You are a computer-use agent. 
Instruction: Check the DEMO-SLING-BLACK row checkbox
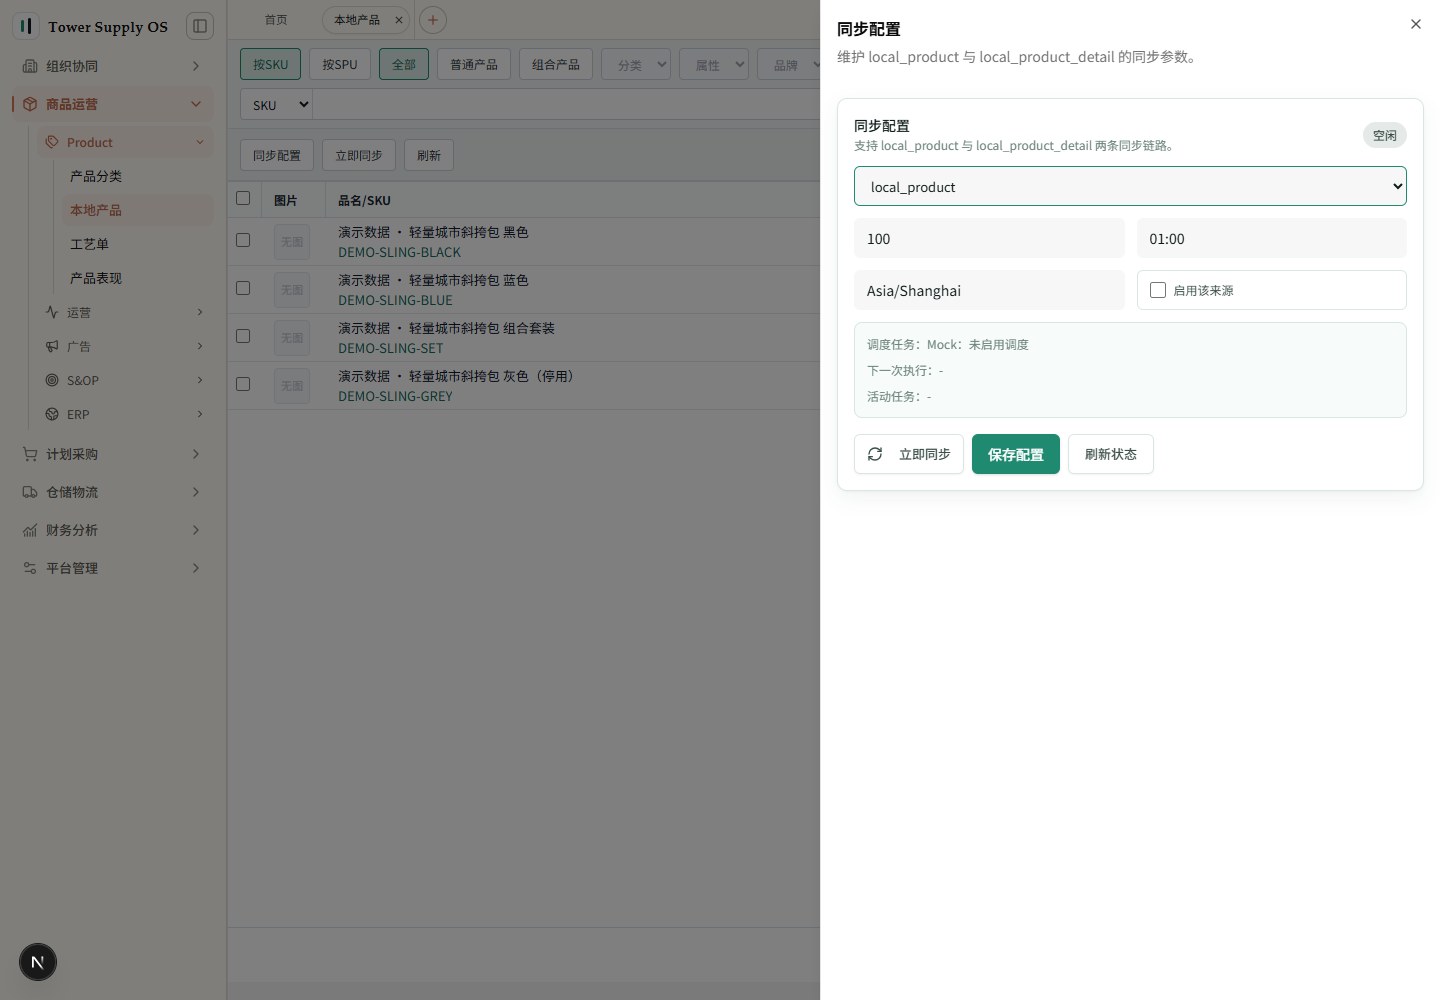[243, 240]
